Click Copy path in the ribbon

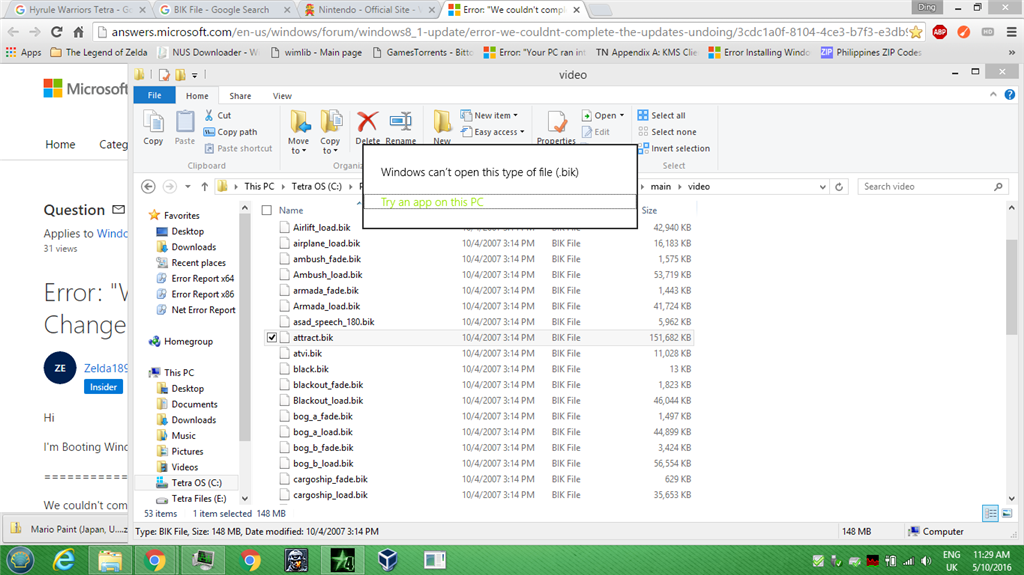point(230,132)
